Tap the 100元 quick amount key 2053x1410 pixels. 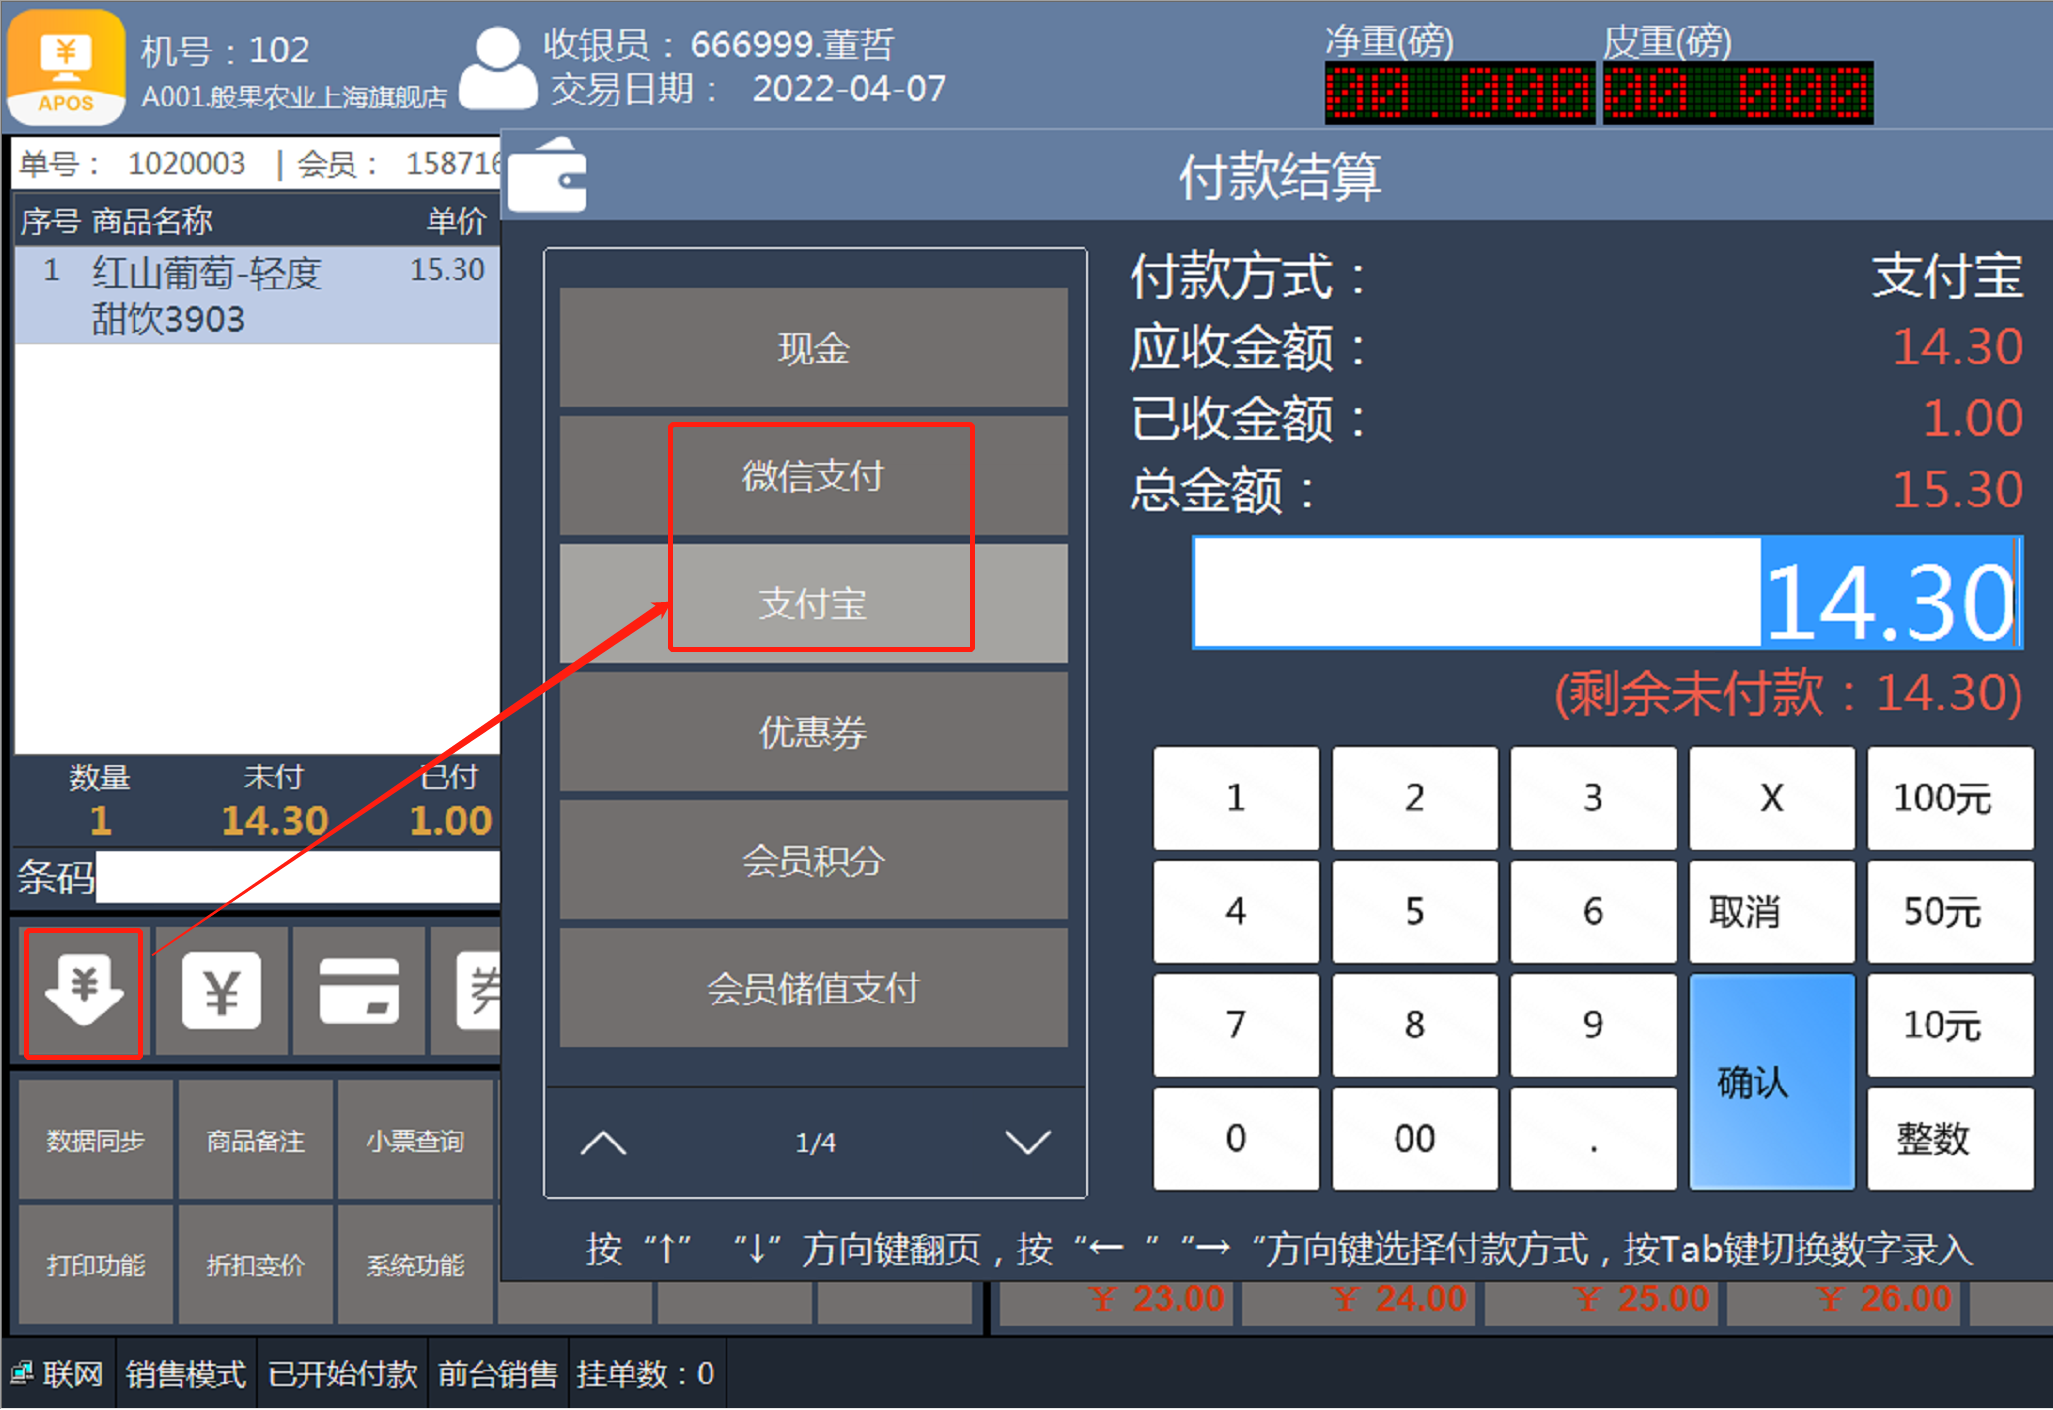[1948, 798]
